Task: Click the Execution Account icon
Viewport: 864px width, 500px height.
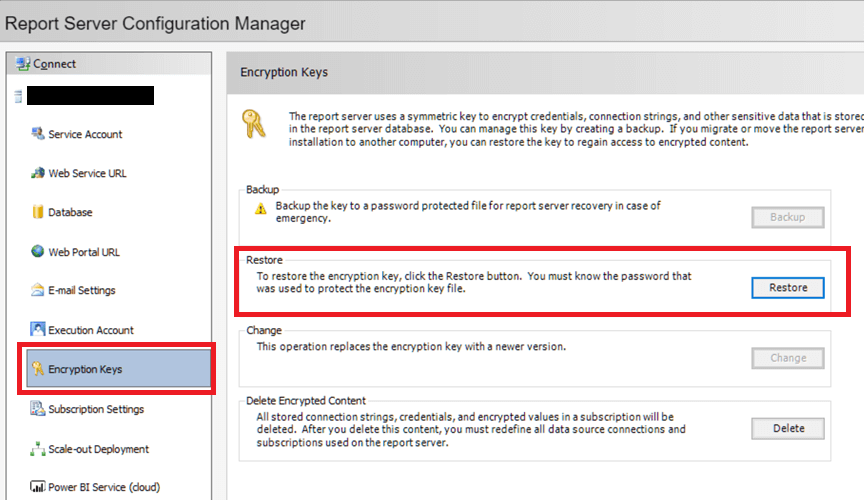Action: click(x=39, y=329)
